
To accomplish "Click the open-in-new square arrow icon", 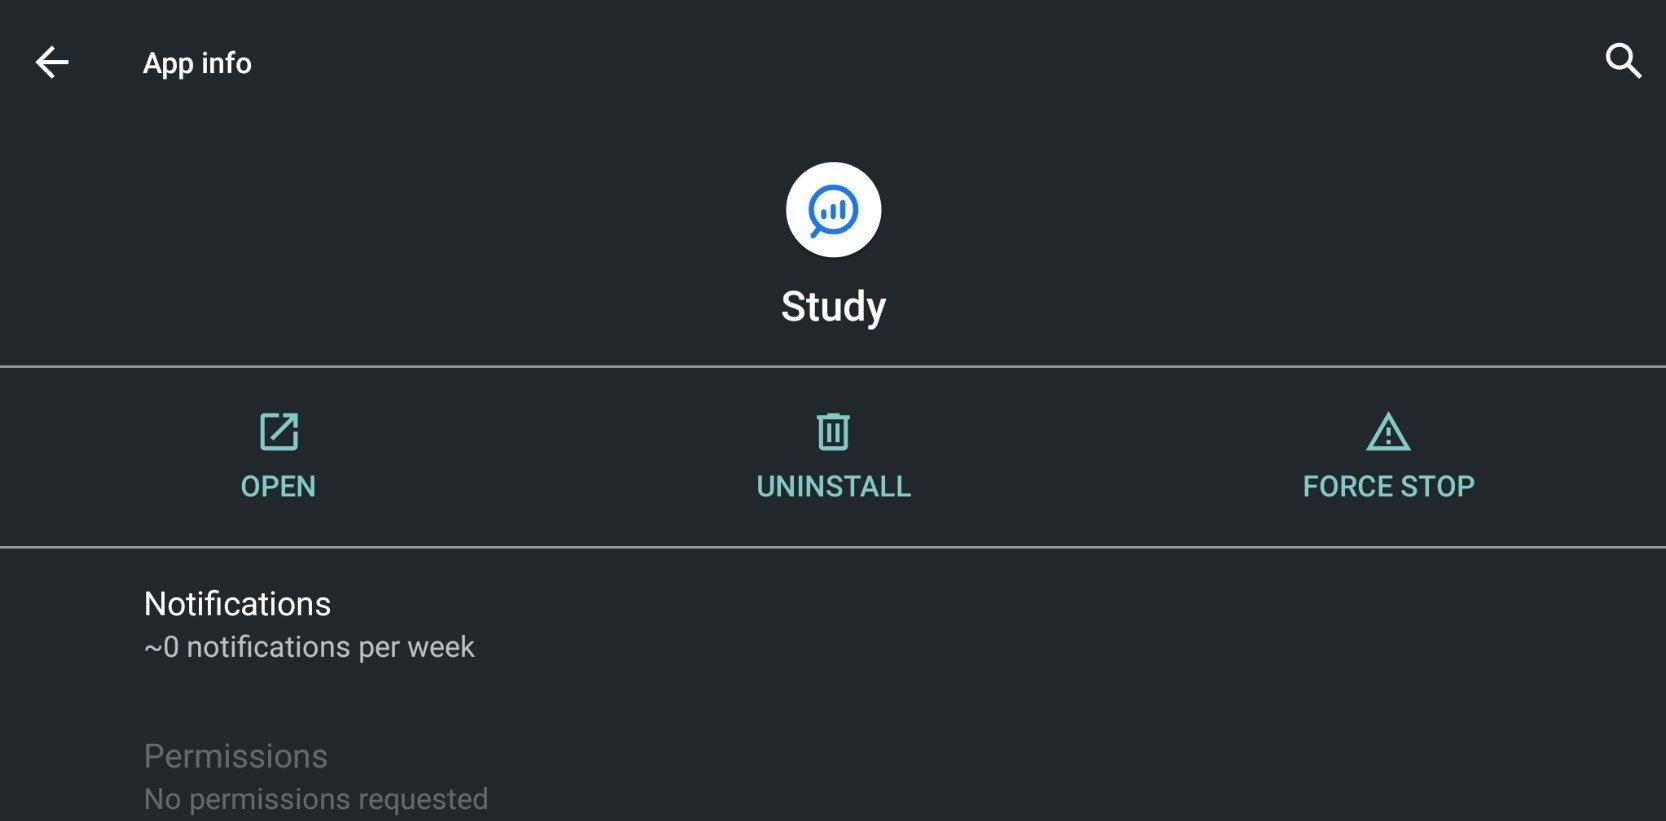I will (x=279, y=432).
